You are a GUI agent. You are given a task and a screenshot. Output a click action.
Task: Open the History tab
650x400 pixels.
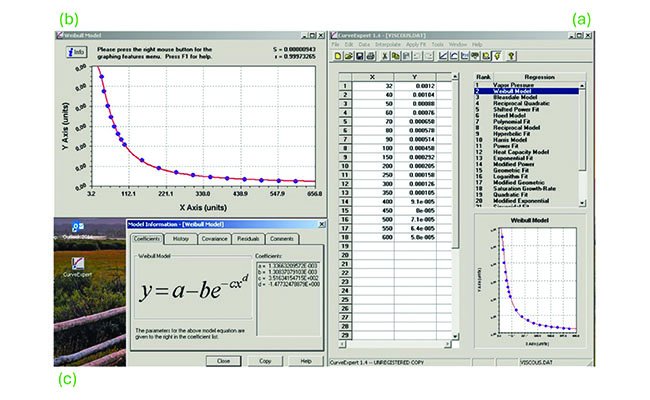pyautogui.click(x=180, y=239)
